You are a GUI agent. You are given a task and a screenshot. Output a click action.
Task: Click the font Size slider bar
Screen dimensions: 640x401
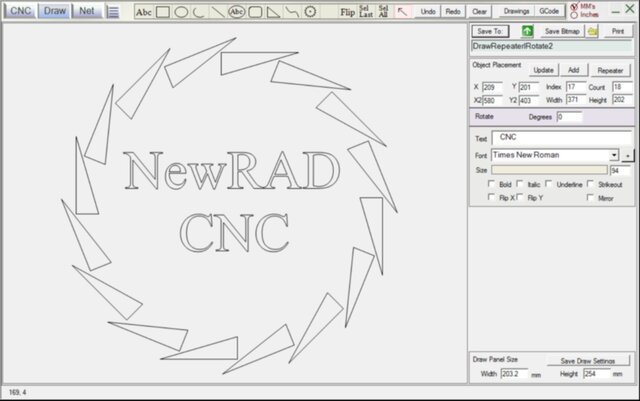tap(549, 170)
